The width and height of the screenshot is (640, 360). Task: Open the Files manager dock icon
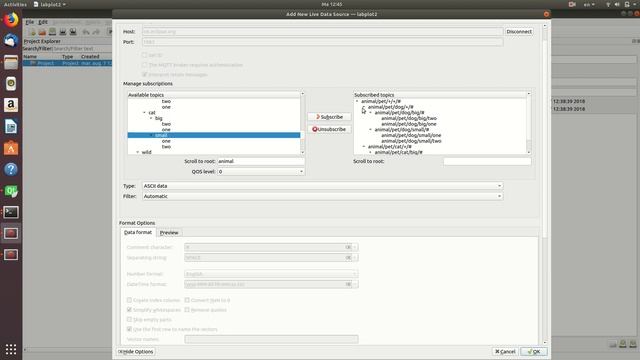point(11,62)
